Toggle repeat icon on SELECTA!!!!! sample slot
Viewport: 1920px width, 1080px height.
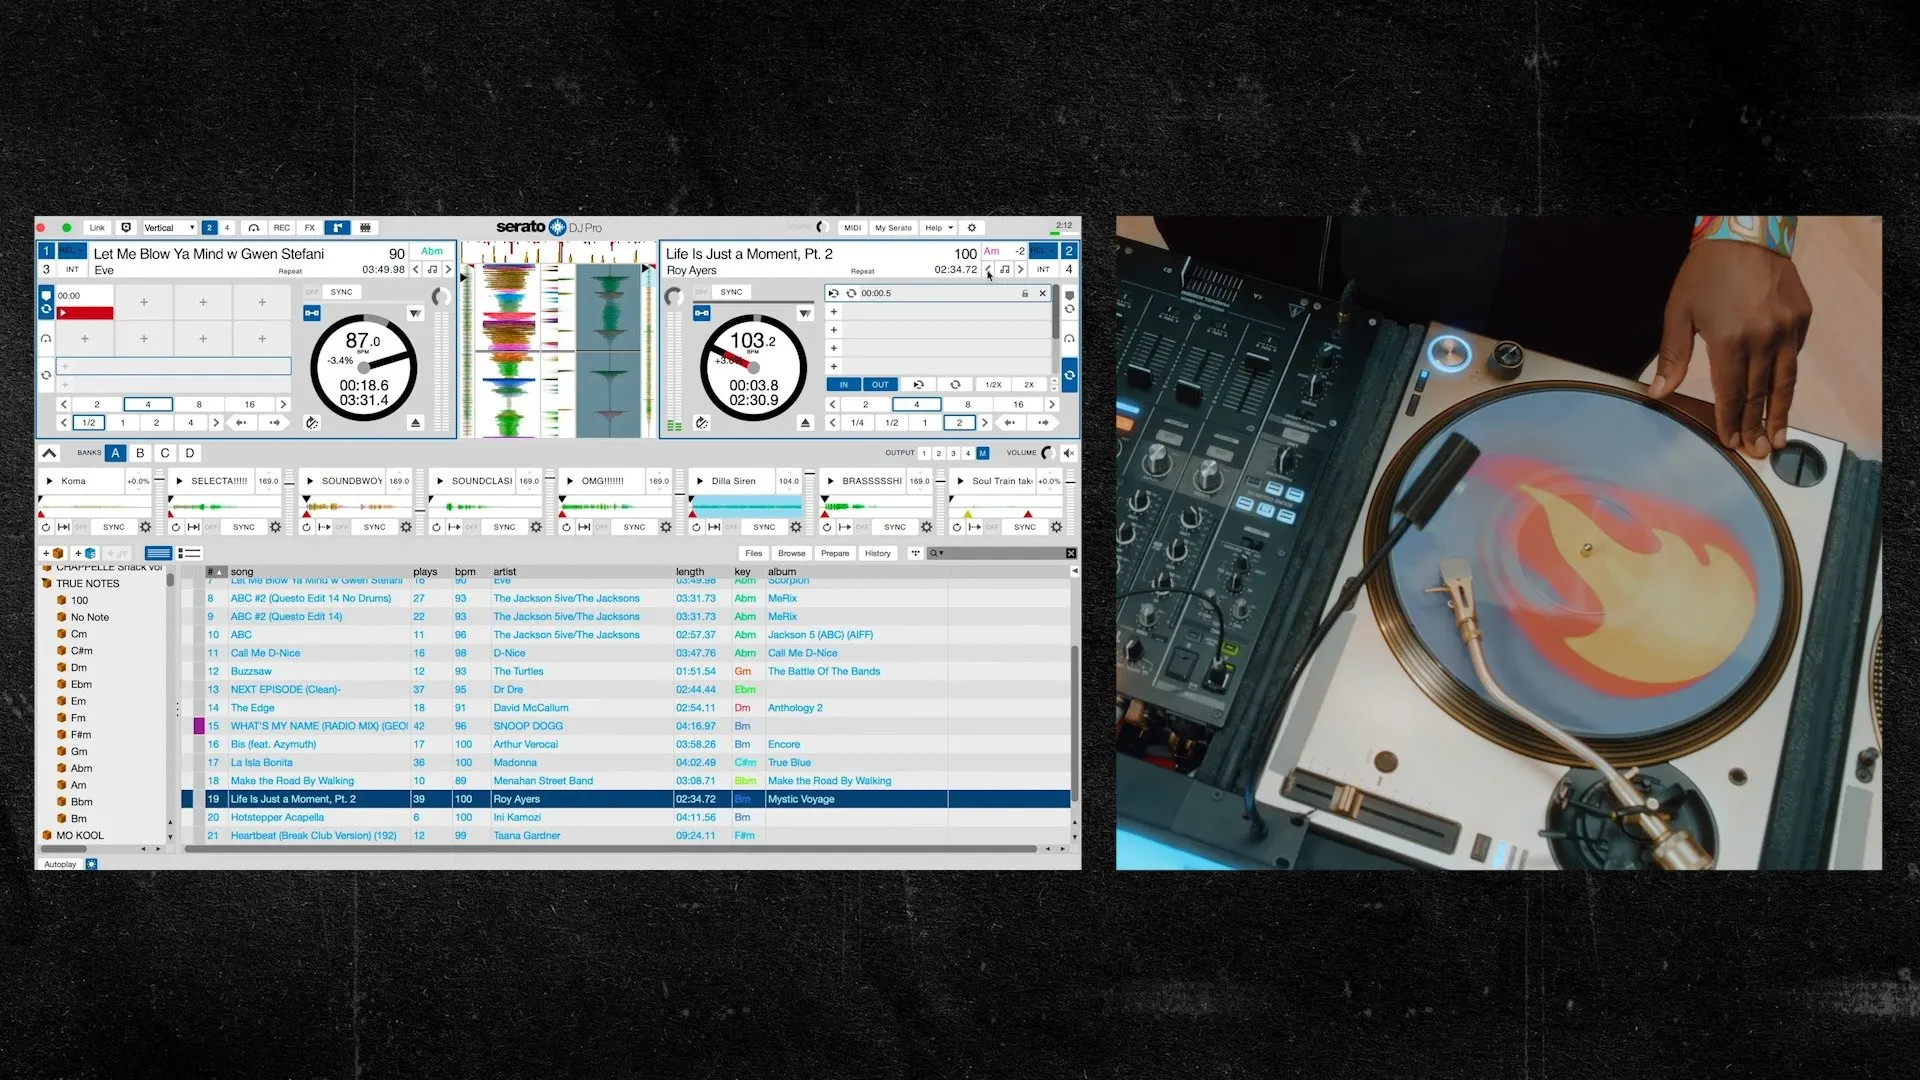pos(176,527)
